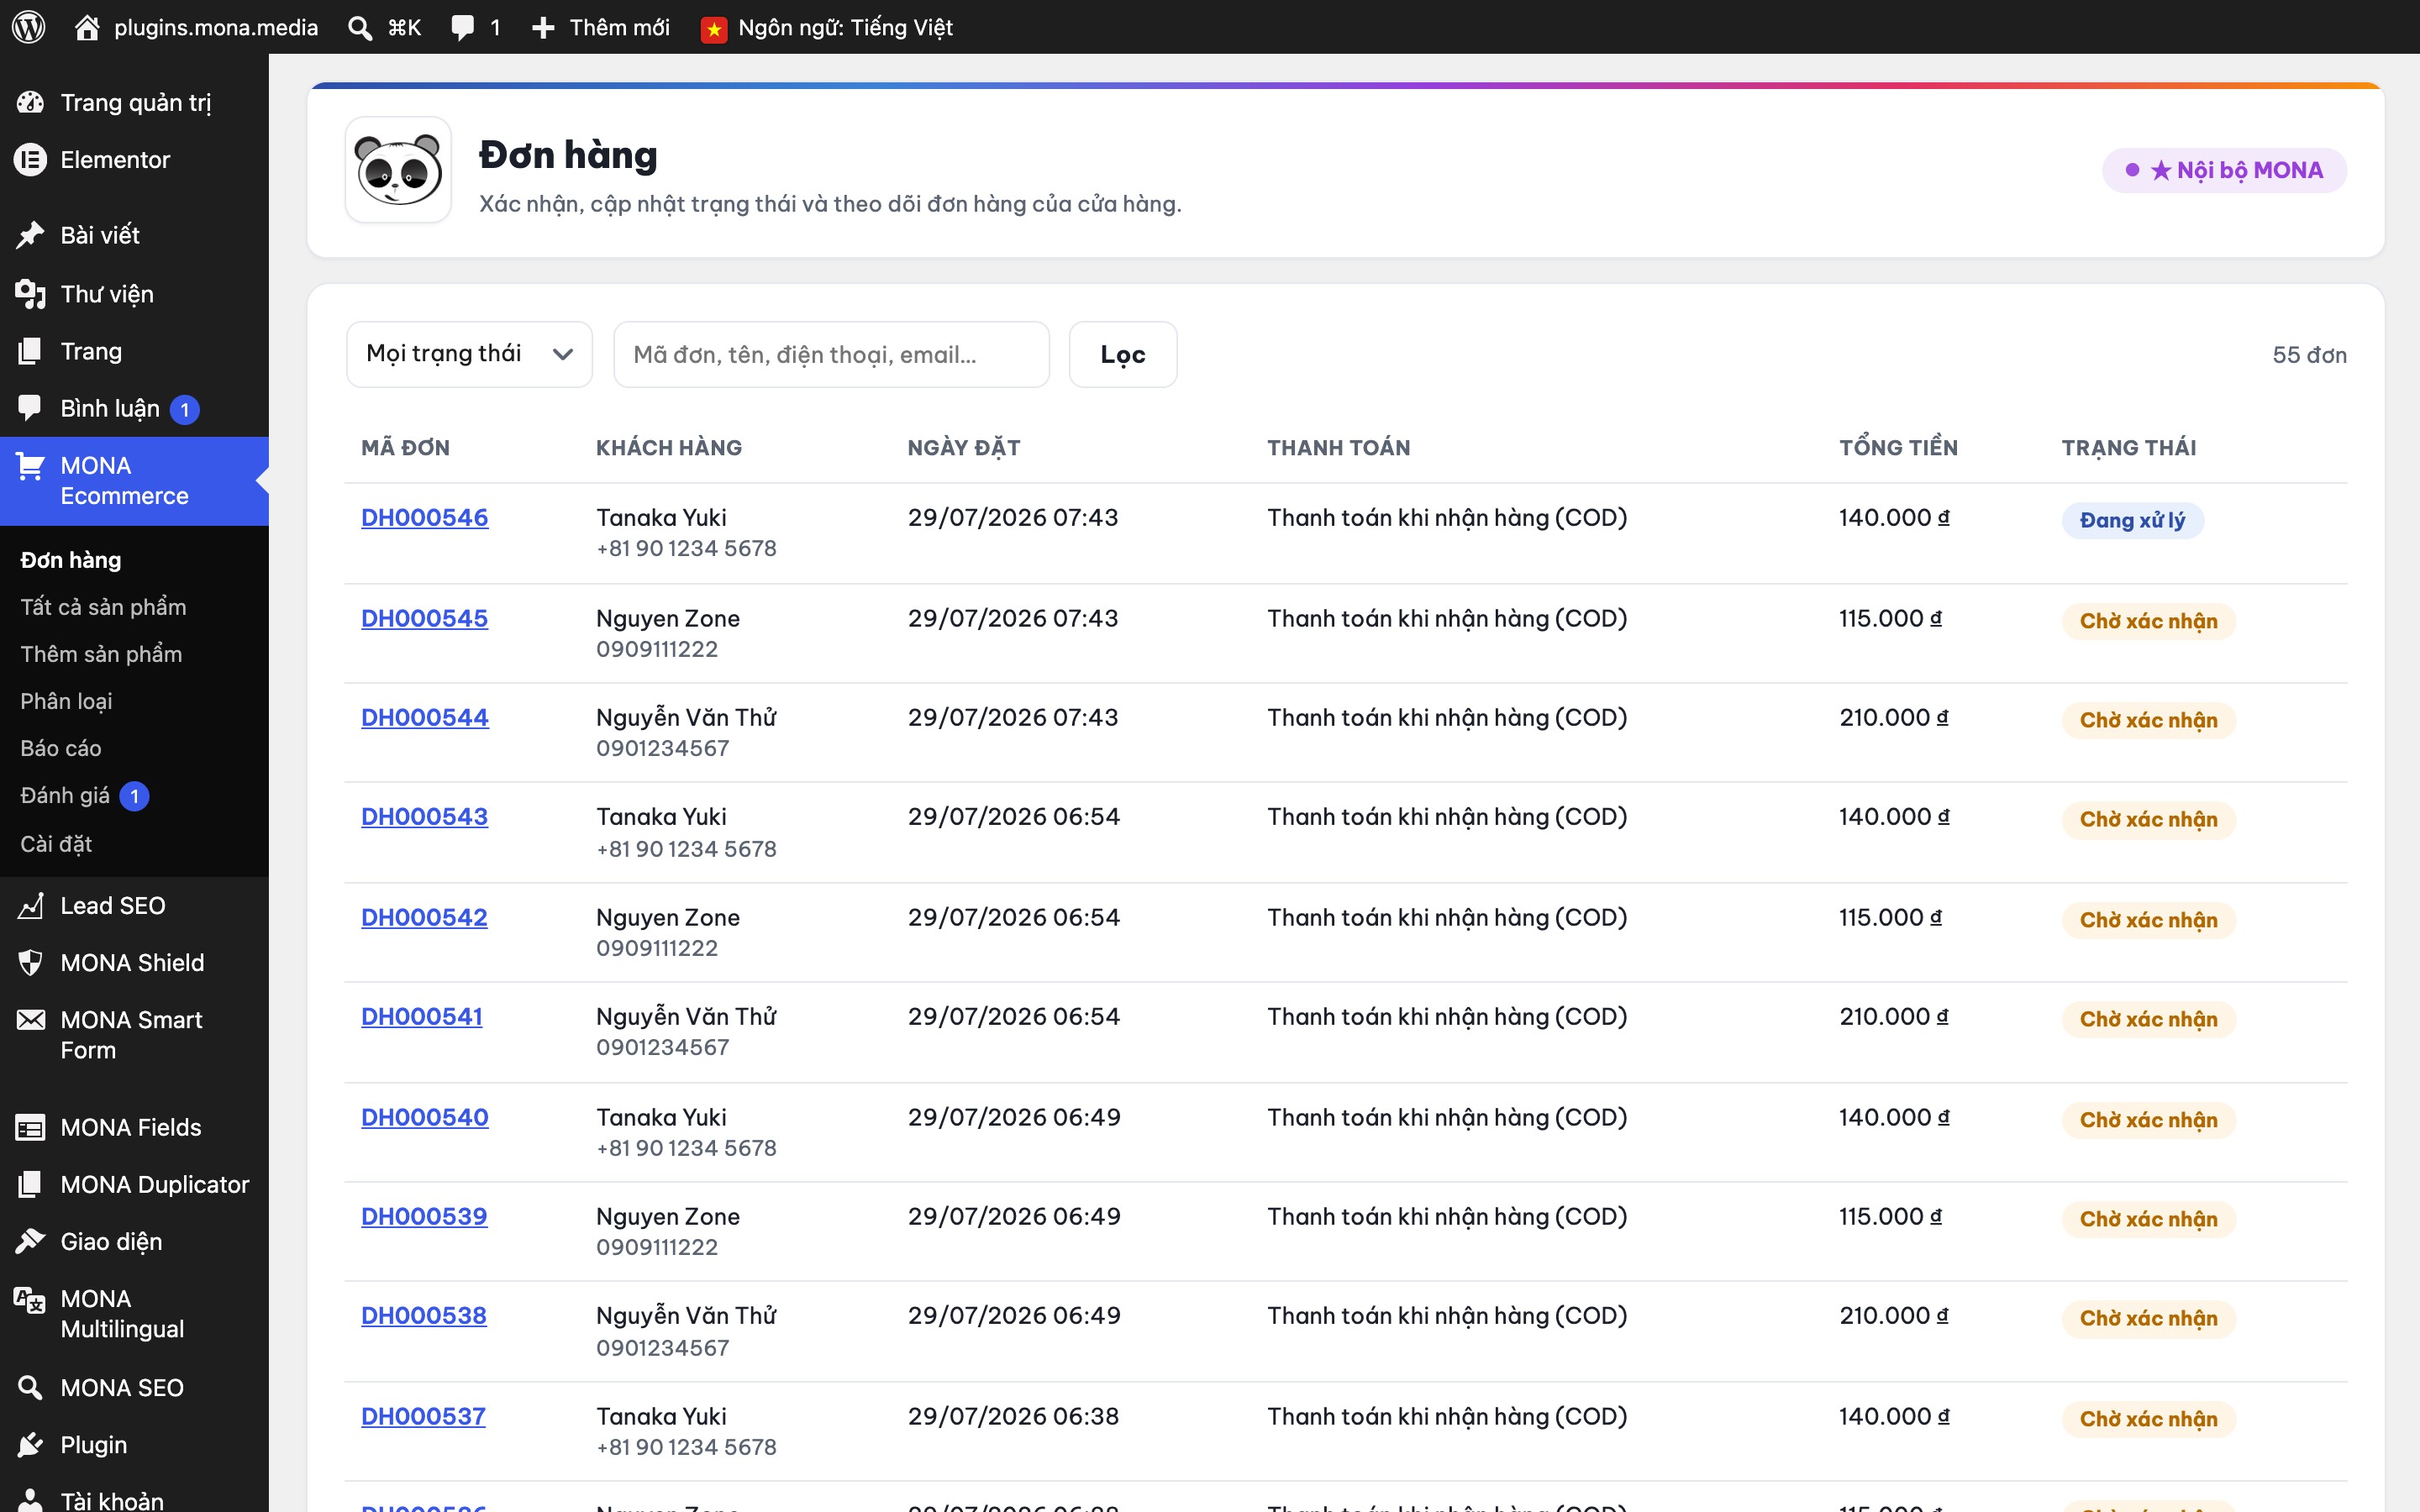Open order DH000546

424,518
